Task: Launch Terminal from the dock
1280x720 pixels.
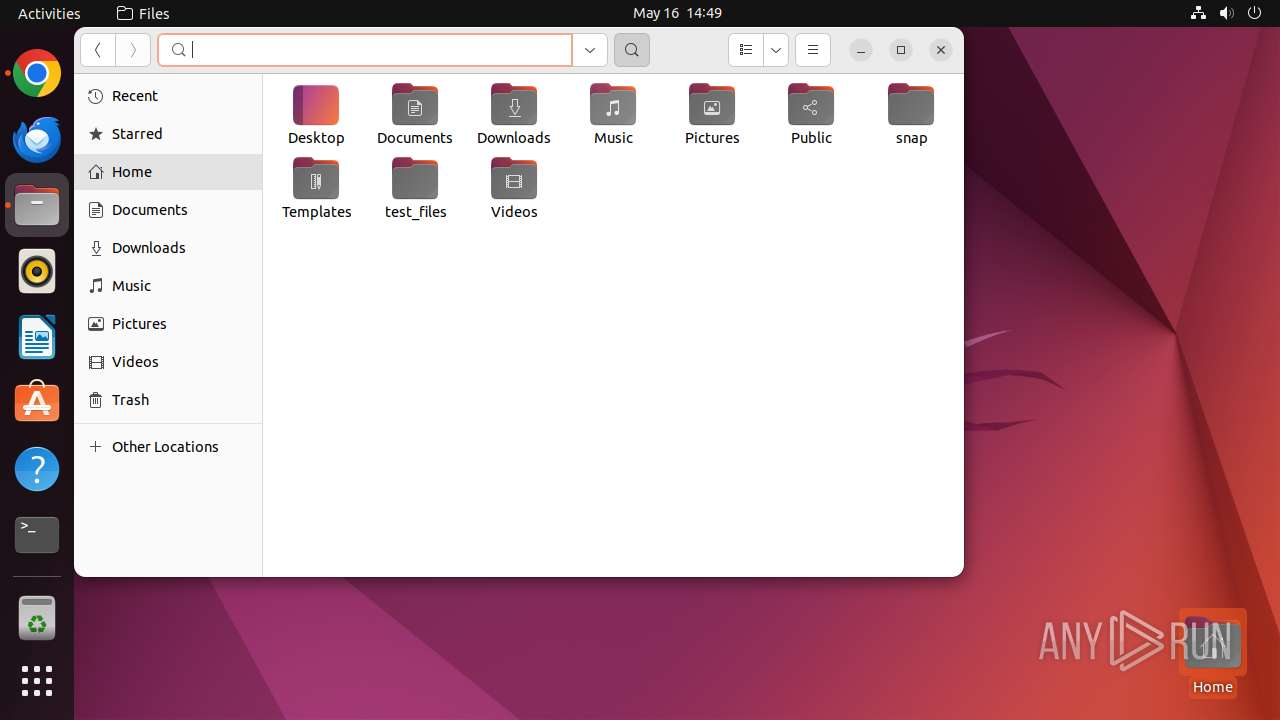Action: coord(37,535)
